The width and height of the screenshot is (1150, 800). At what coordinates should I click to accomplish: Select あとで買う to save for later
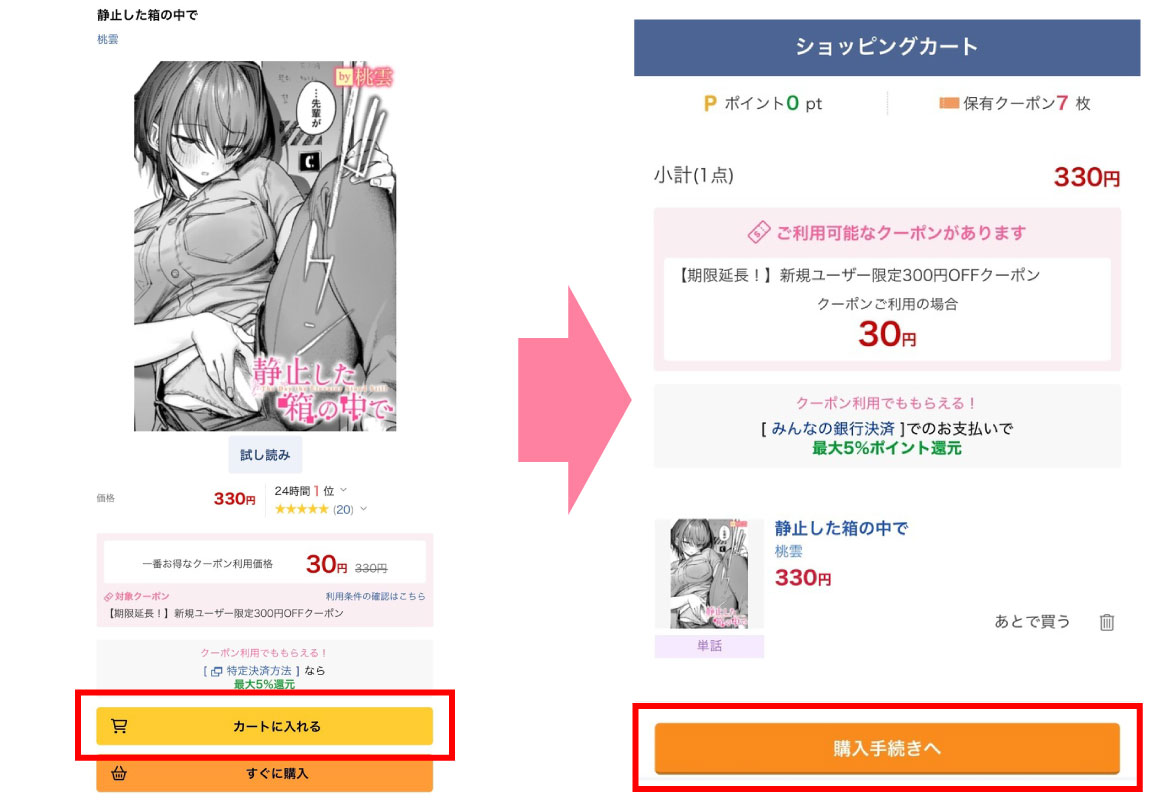[x=1032, y=622]
